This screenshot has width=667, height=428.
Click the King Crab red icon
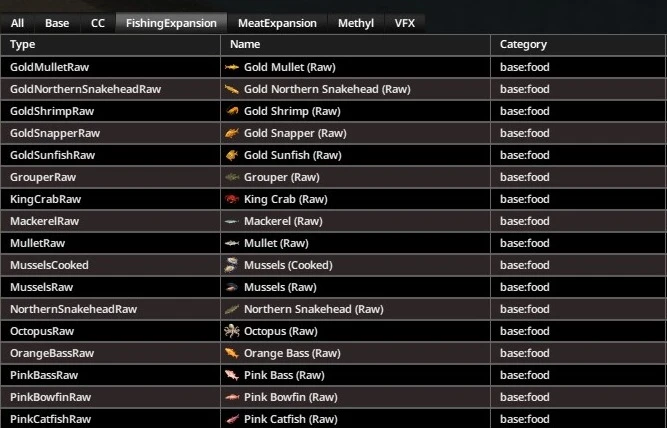coord(231,199)
